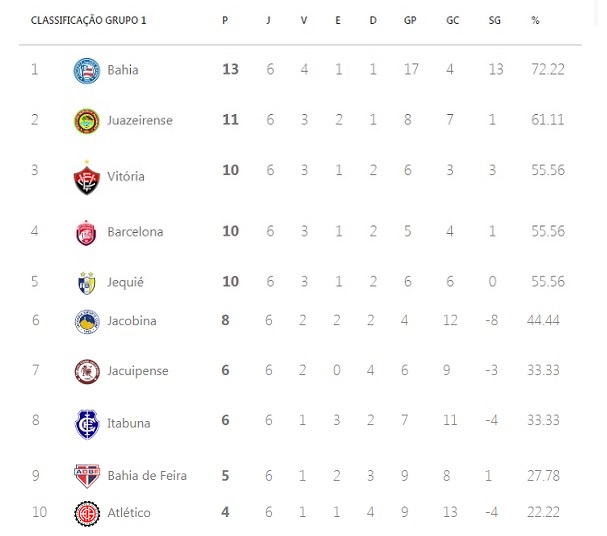Click the Jacuipense club crest icon

pos(87,372)
